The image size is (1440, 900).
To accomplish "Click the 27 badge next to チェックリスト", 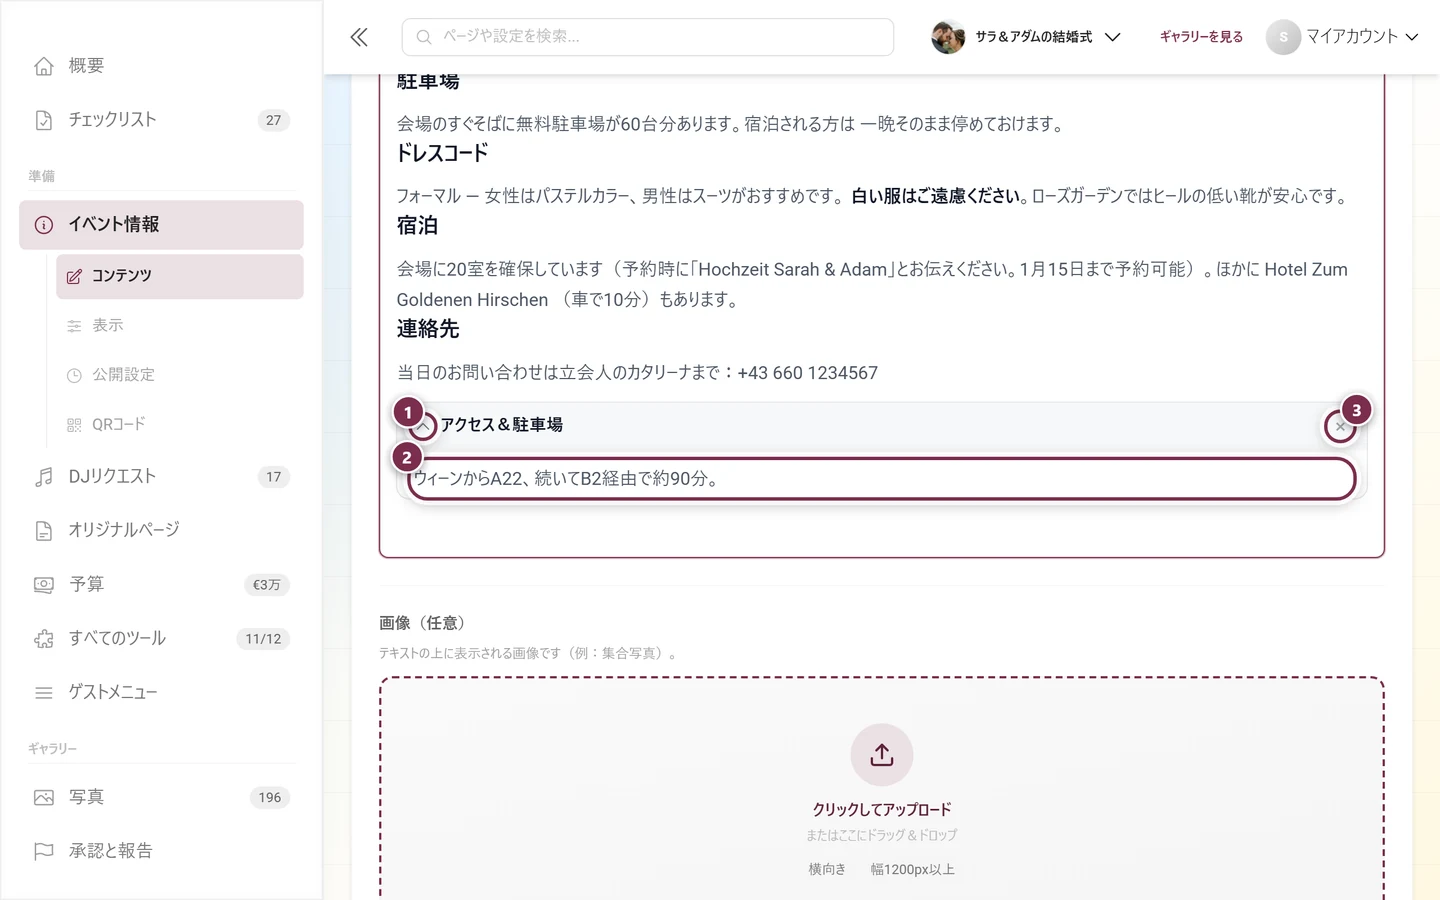I will (274, 120).
